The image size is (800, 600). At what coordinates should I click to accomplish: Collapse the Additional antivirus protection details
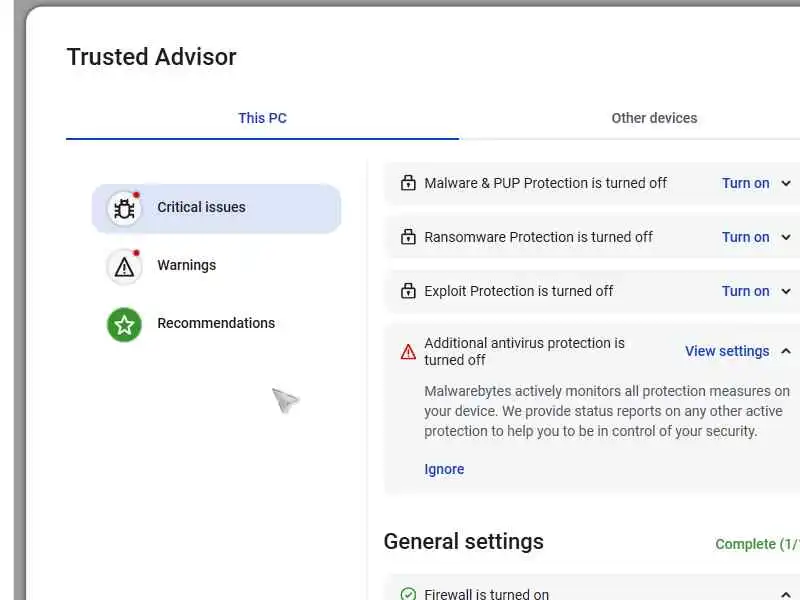pos(786,351)
